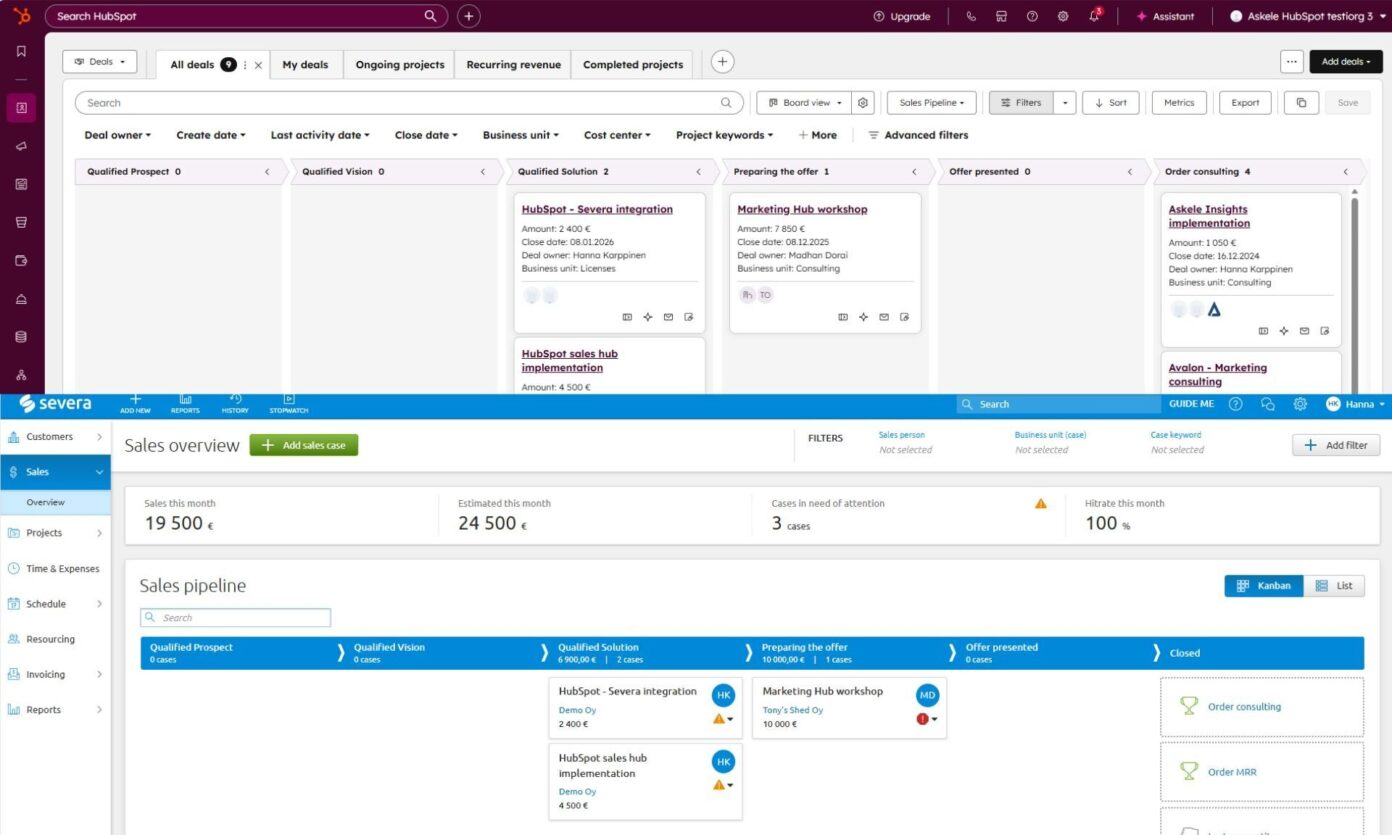Click the Add sales case button
This screenshot has width=1392, height=835.
304,445
